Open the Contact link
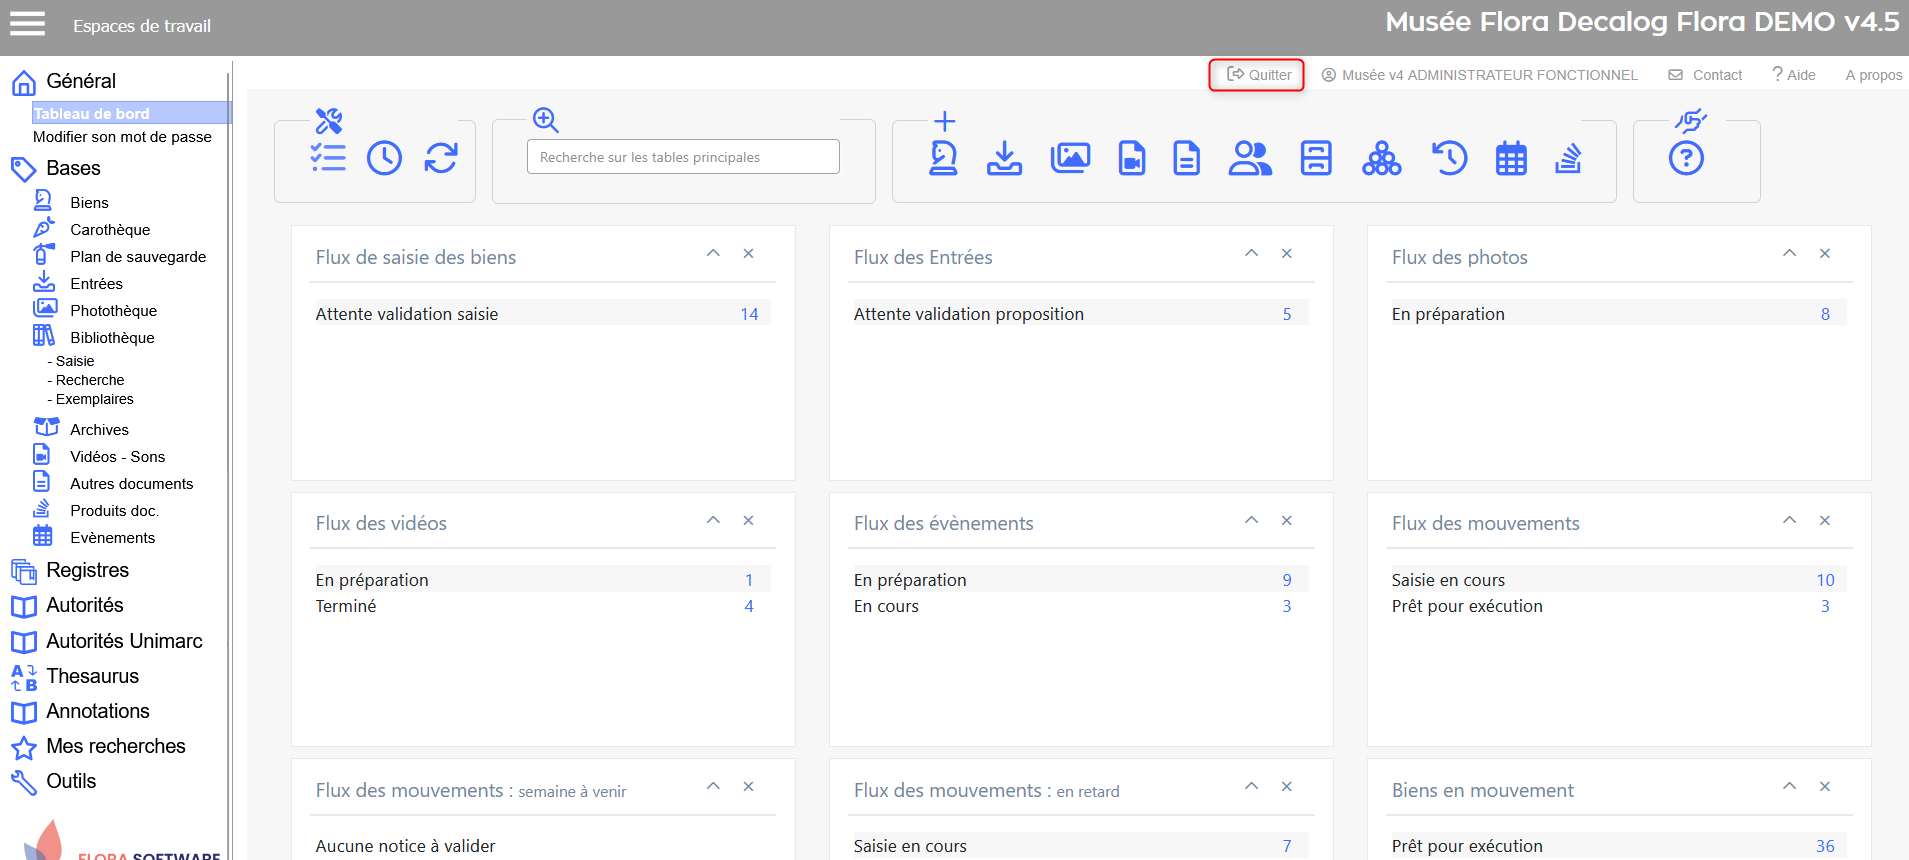 click(1716, 75)
